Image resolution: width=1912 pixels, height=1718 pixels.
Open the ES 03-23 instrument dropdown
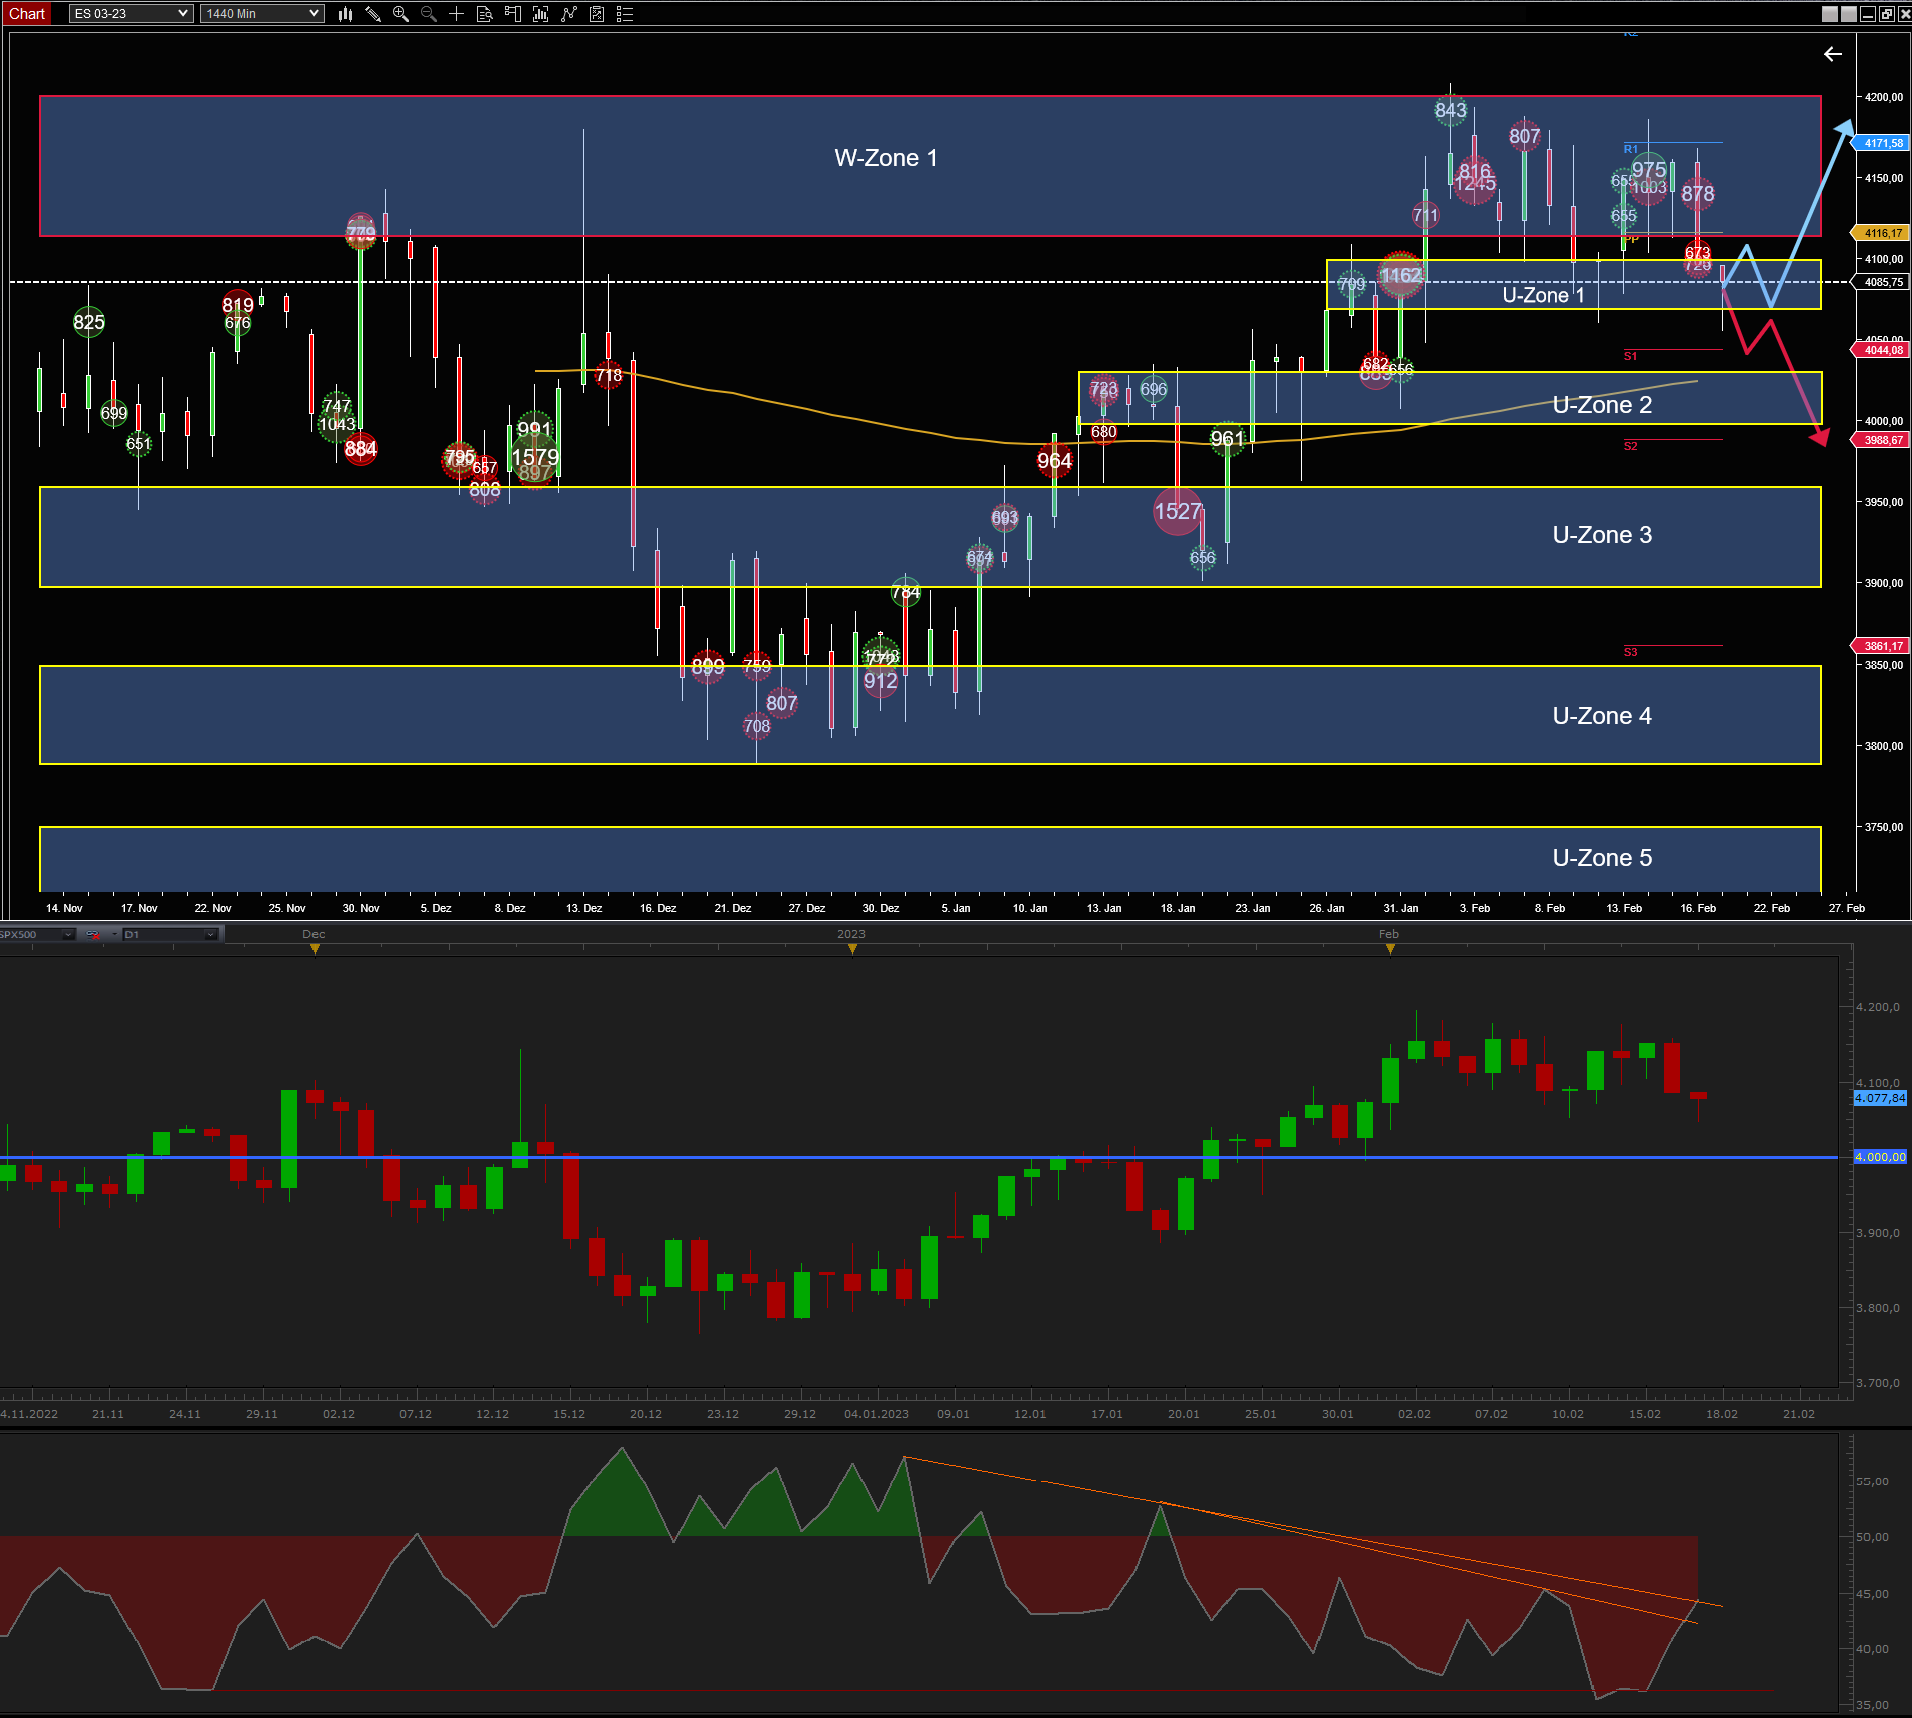130,13
